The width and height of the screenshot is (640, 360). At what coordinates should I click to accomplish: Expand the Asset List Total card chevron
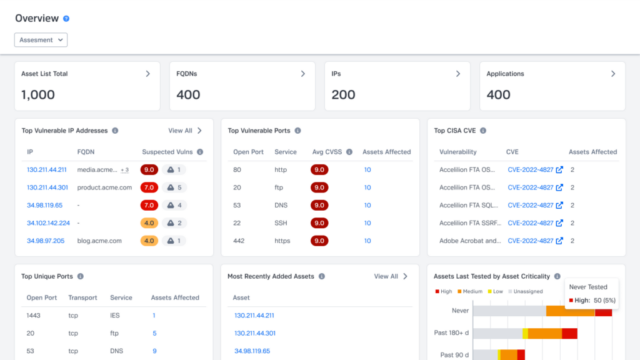click(x=148, y=74)
